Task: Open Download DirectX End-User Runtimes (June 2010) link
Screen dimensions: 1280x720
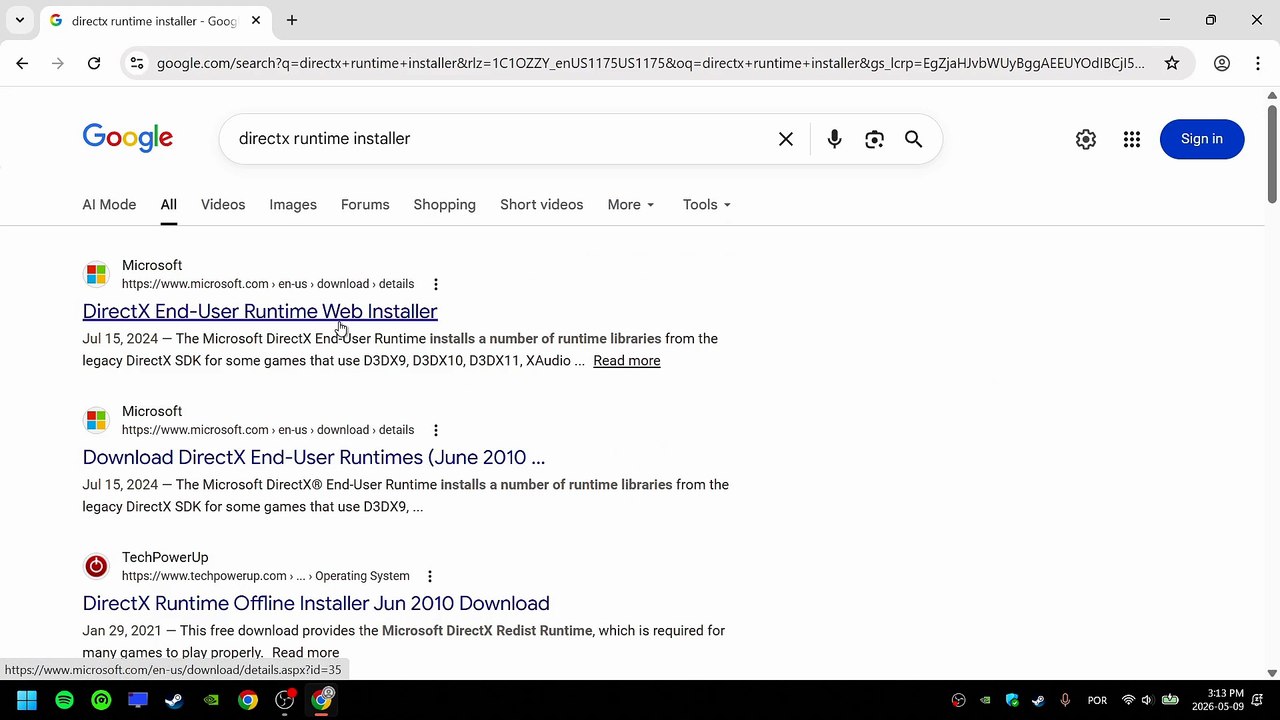Action: click(314, 457)
